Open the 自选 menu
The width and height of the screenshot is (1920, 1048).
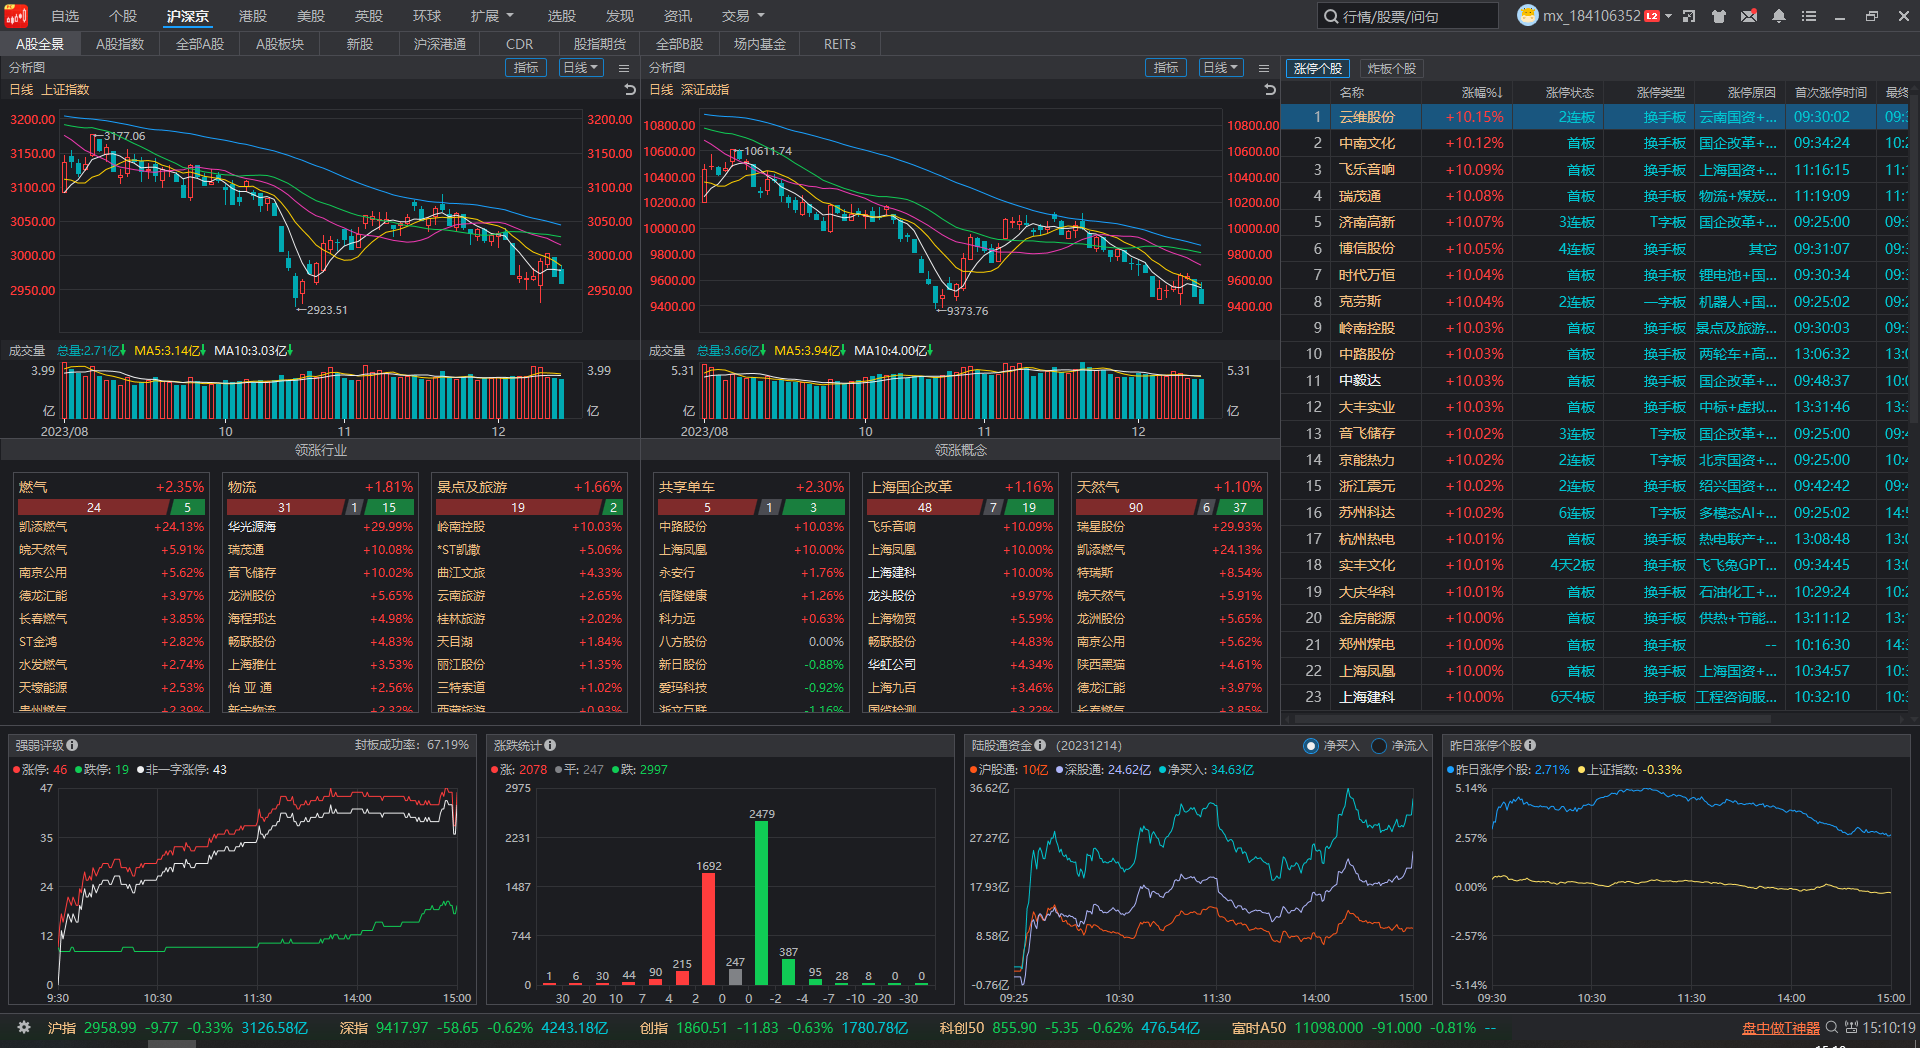pyautogui.click(x=65, y=16)
